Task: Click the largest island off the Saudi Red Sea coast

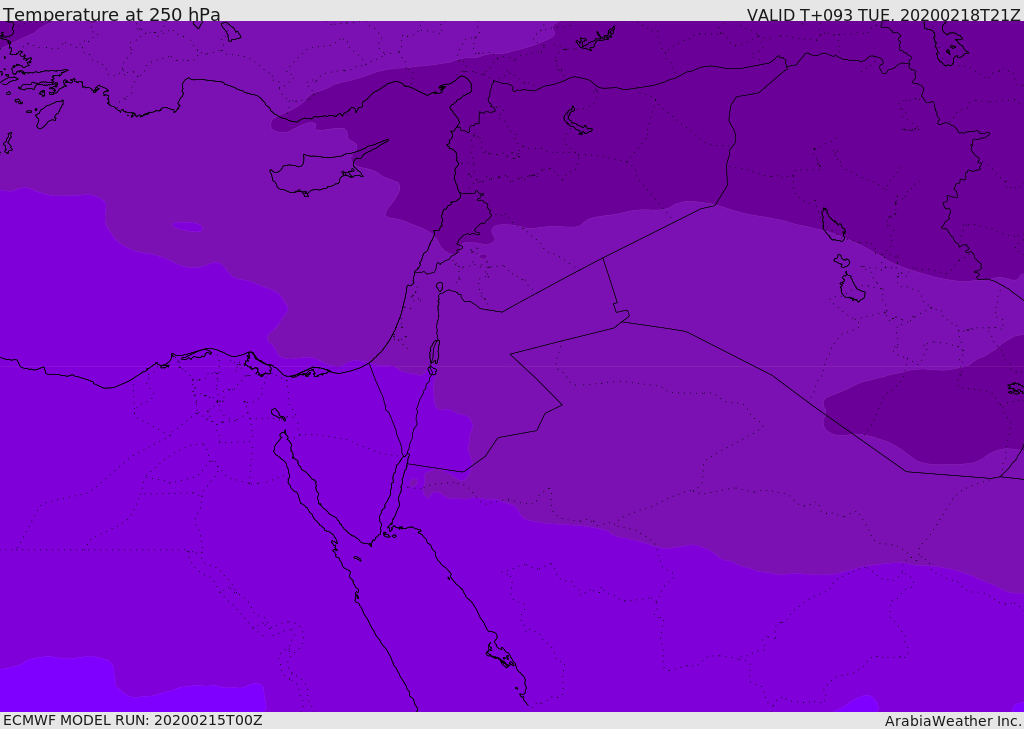Action: (x=500, y=655)
